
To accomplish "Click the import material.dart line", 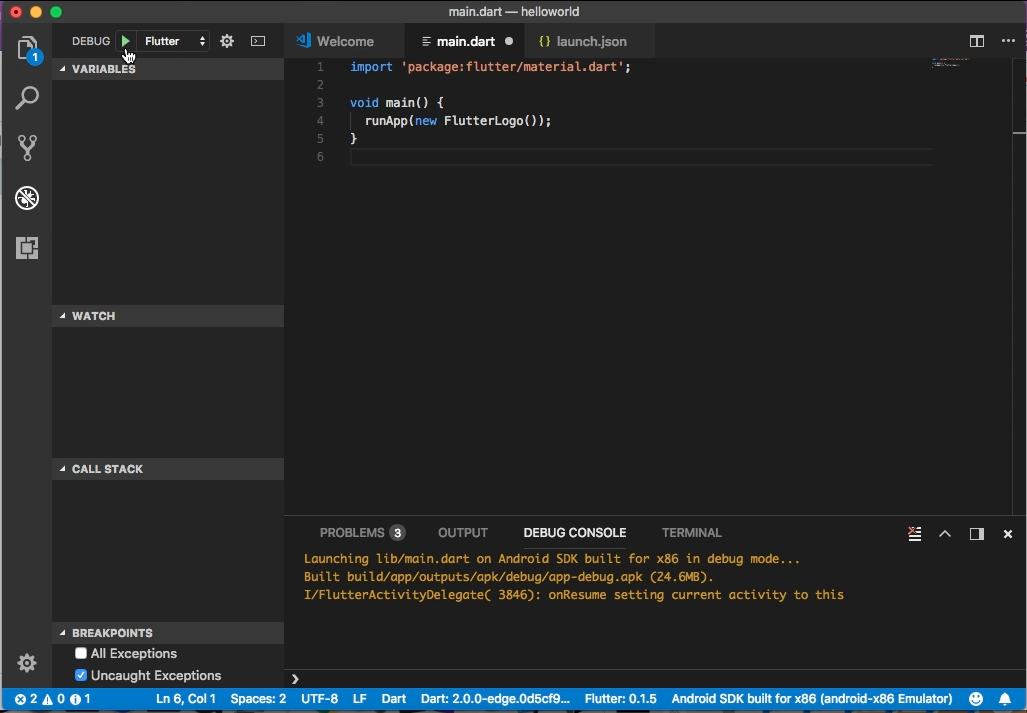I will [x=490, y=67].
